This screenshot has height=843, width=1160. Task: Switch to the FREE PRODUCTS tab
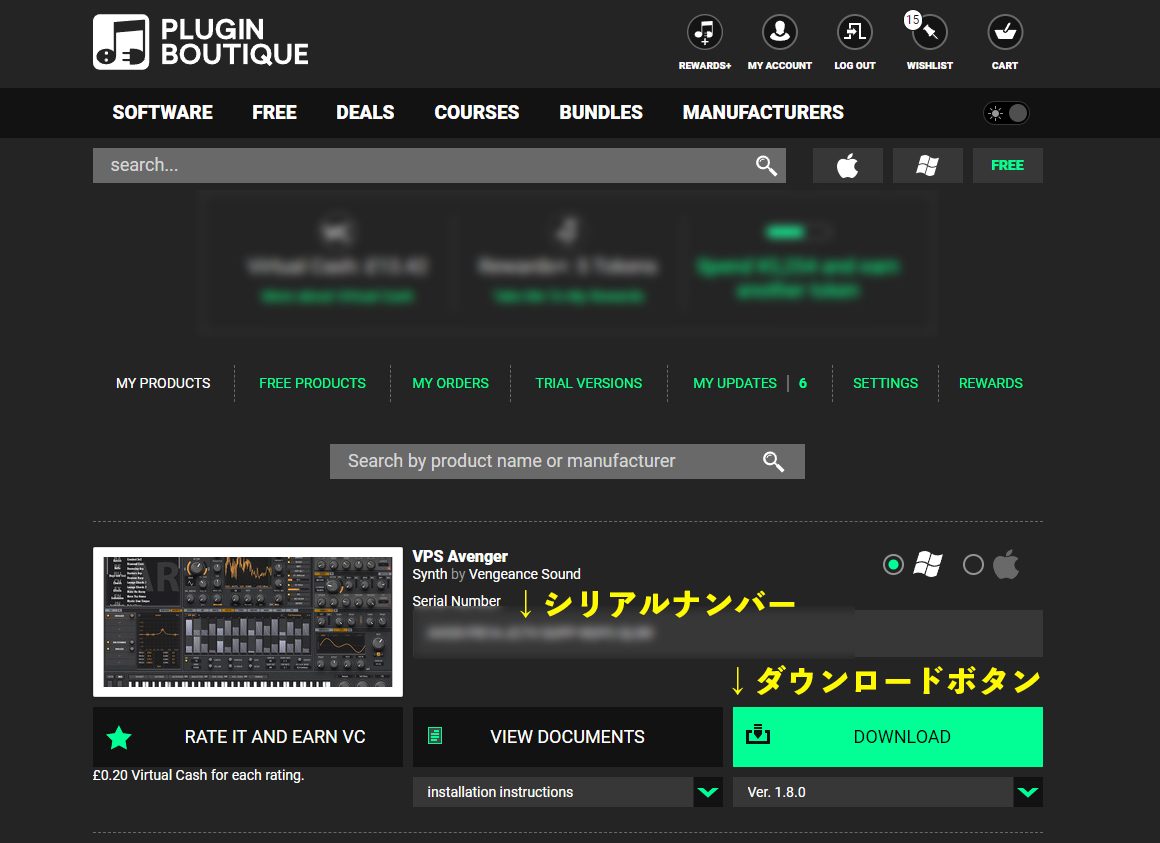click(312, 383)
